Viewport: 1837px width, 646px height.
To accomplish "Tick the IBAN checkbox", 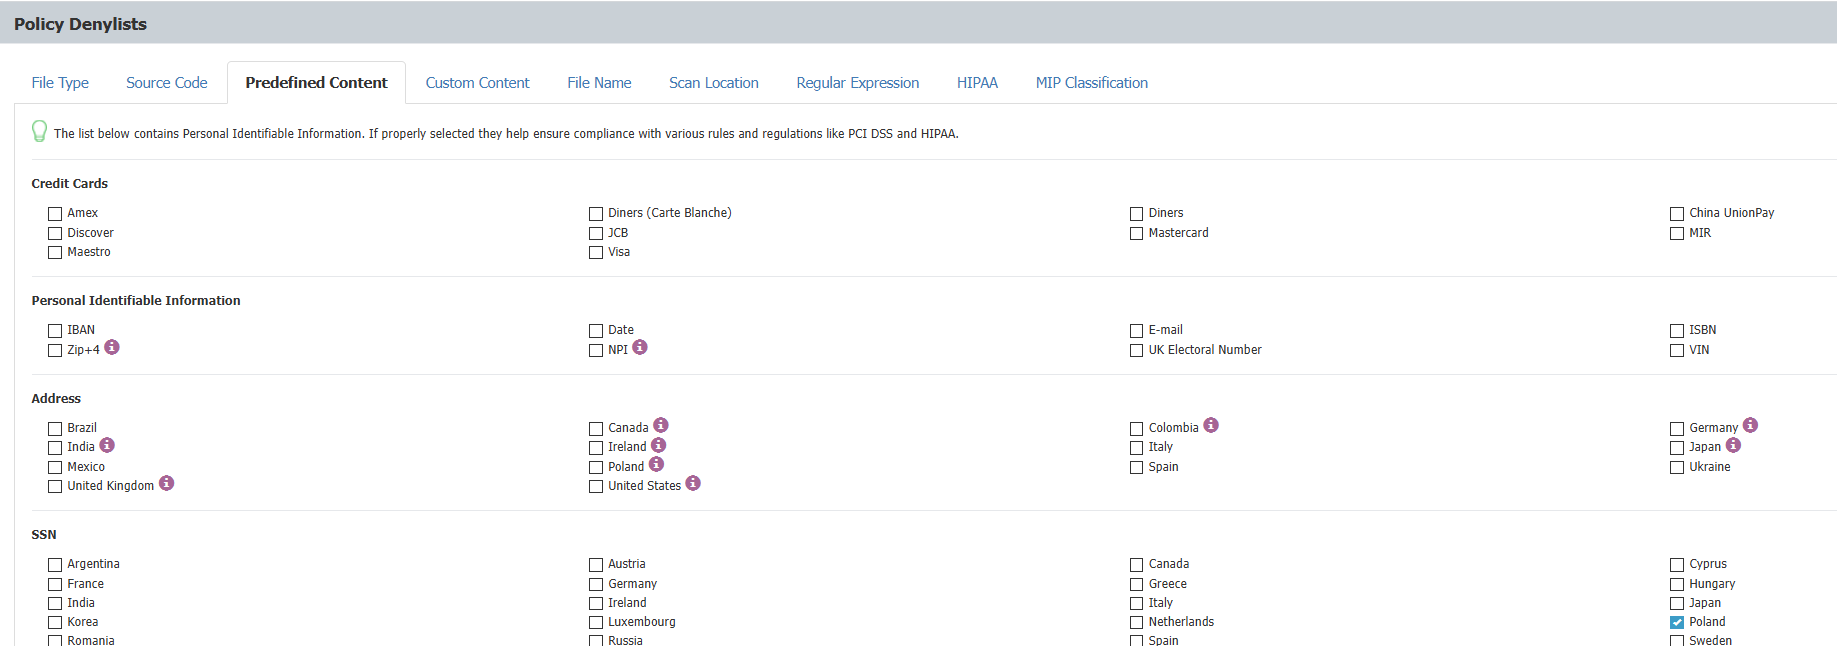I will click(x=55, y=331).
